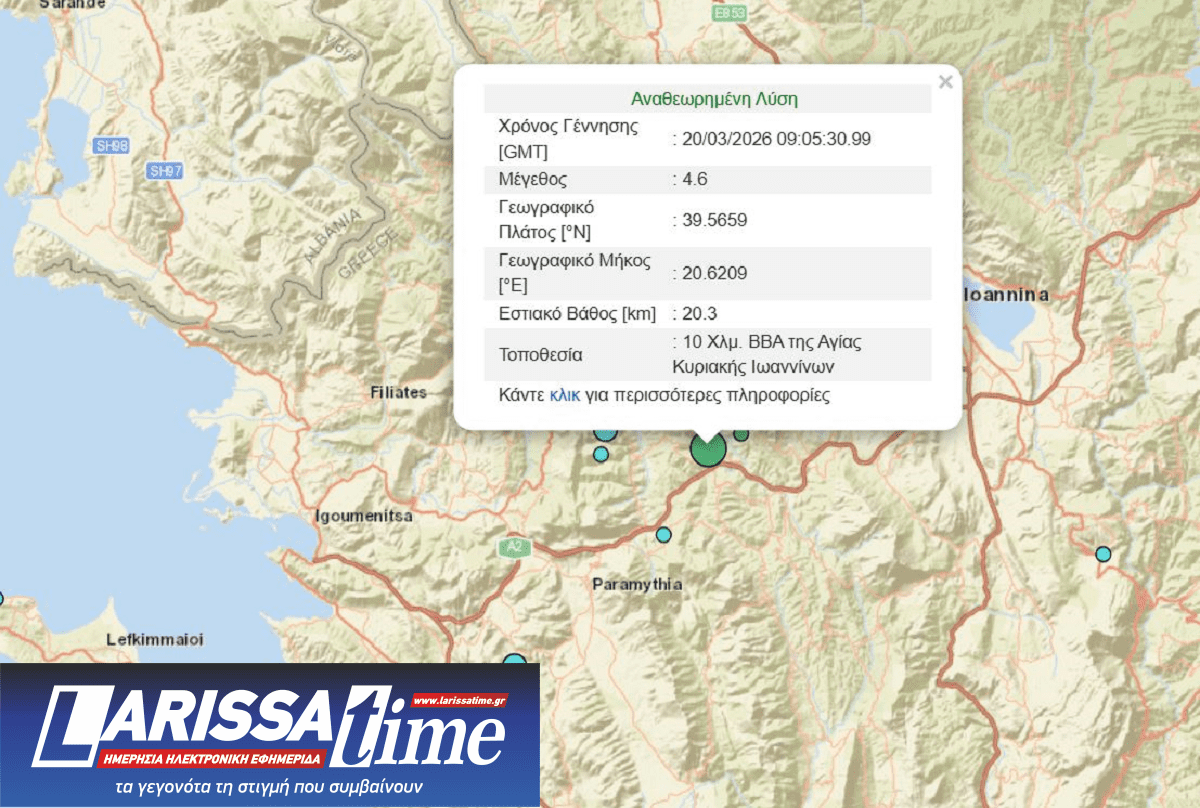Click the 'Αναθεωρημένη Λύση' popup header

[x=714, y=99]
